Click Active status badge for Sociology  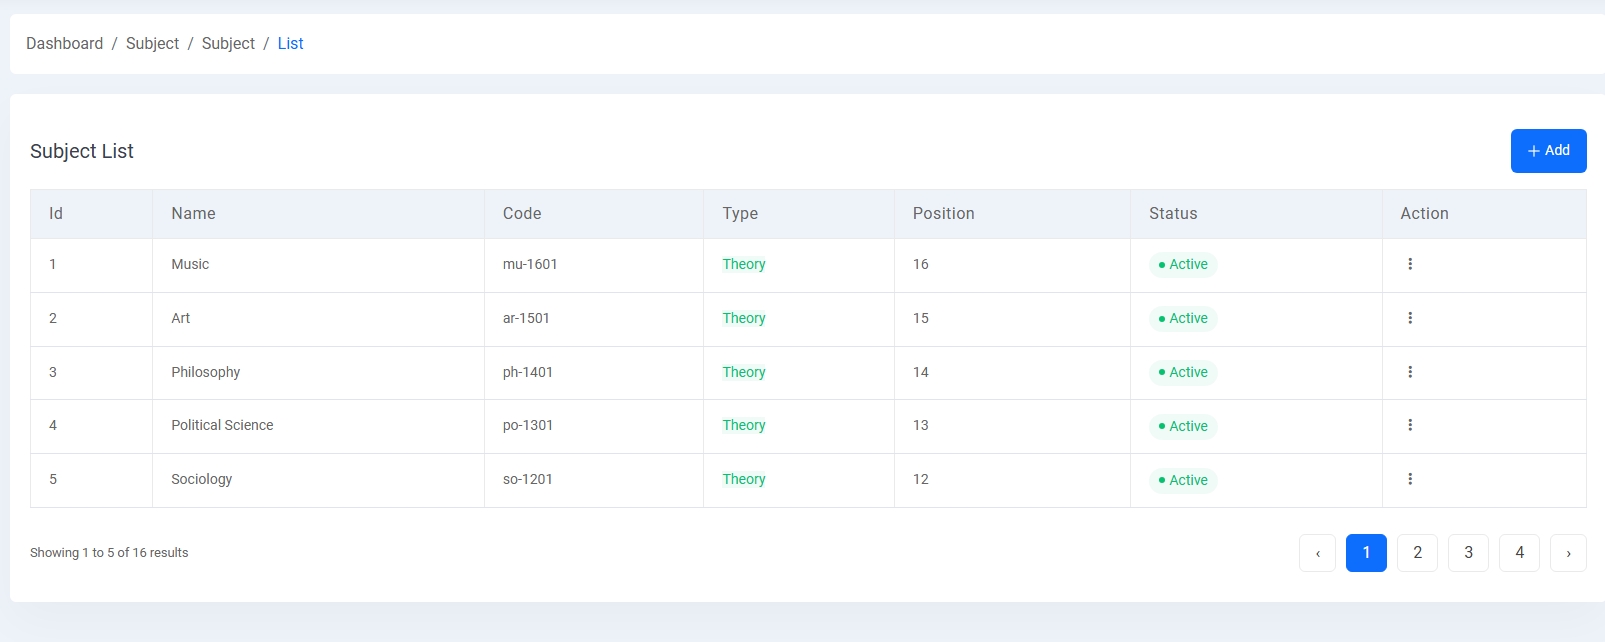(1183, 480)
